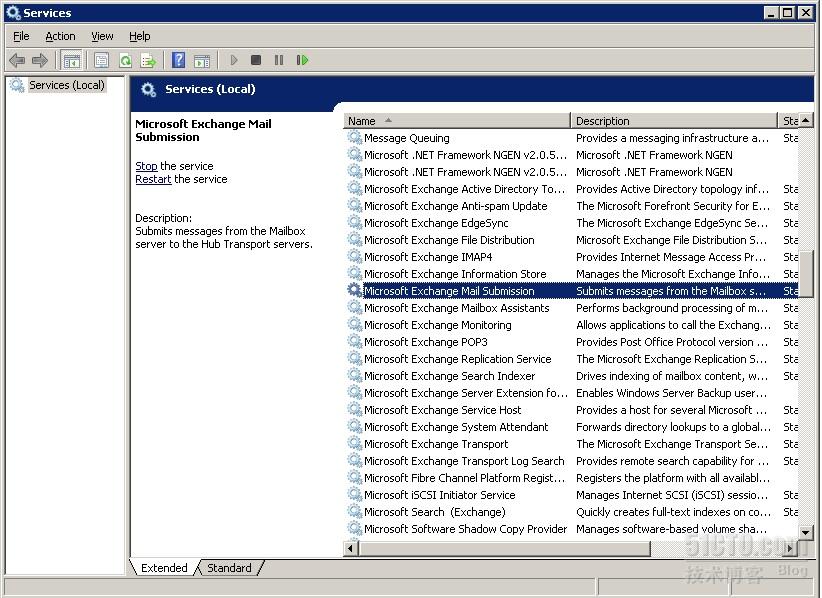
Task: Open the Properties toolbar icon
Action: [x=101, y=60]
